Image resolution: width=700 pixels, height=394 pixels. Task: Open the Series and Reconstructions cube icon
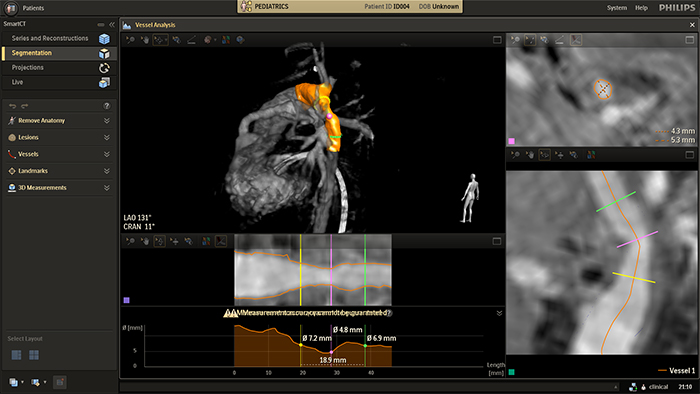coord(104,39)
